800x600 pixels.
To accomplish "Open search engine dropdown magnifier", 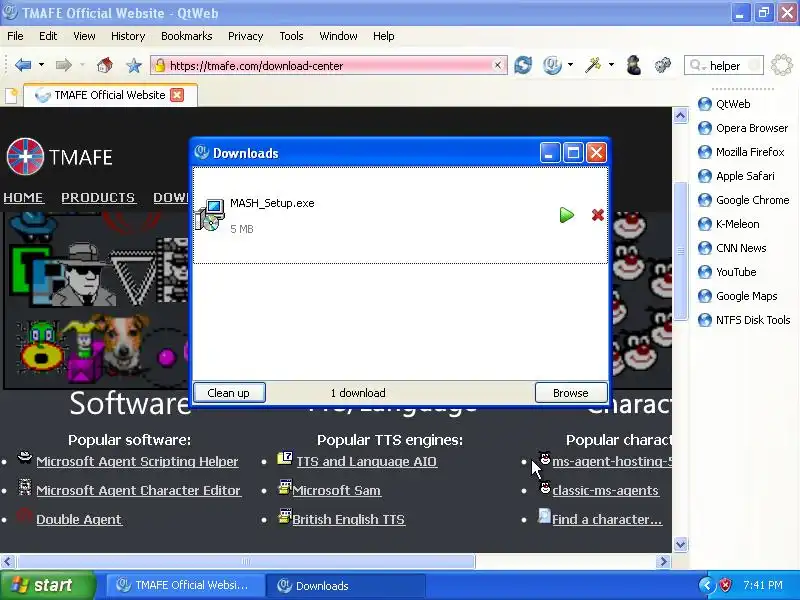I will click(x=697, y=65).
